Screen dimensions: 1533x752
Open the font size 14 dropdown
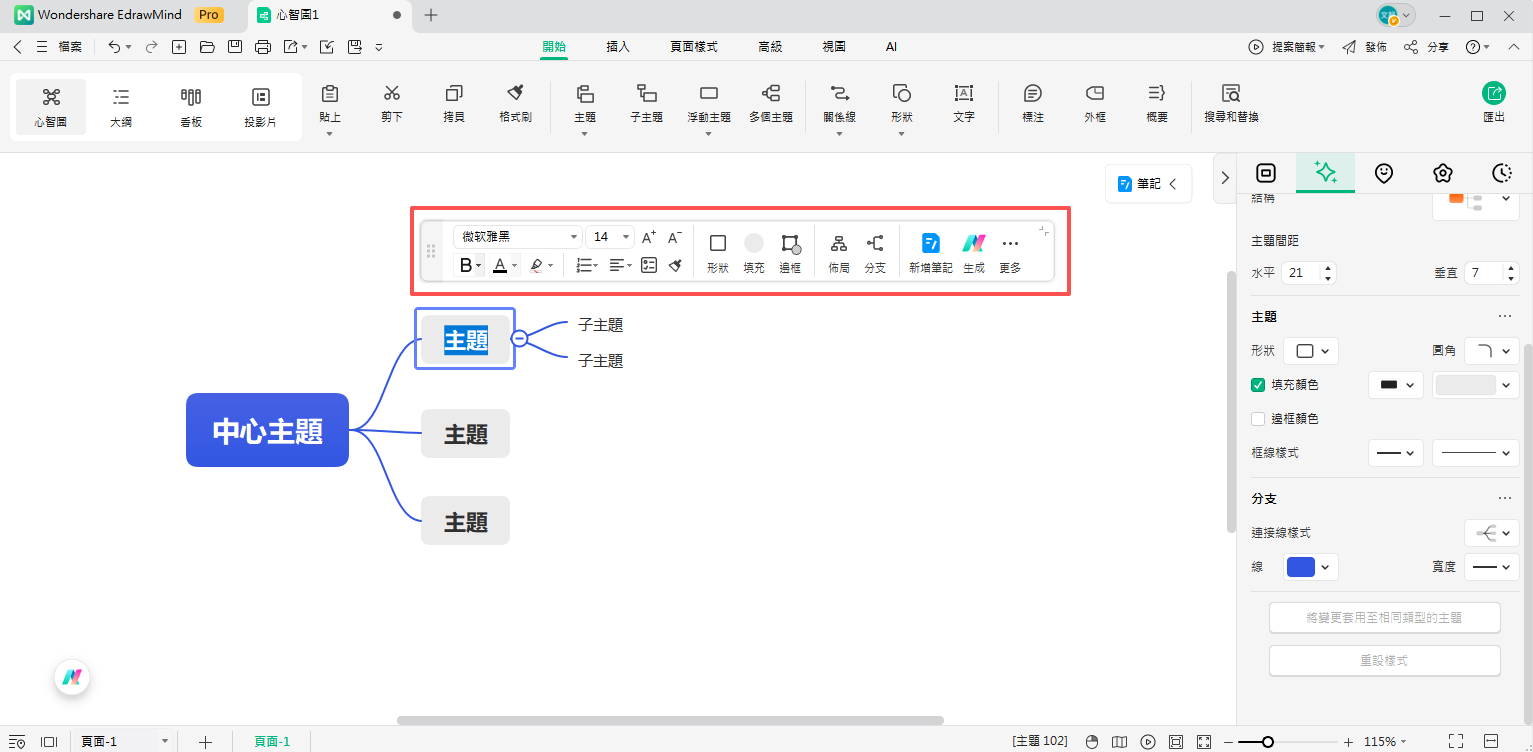pyautogui.click(x=610, y=237)
